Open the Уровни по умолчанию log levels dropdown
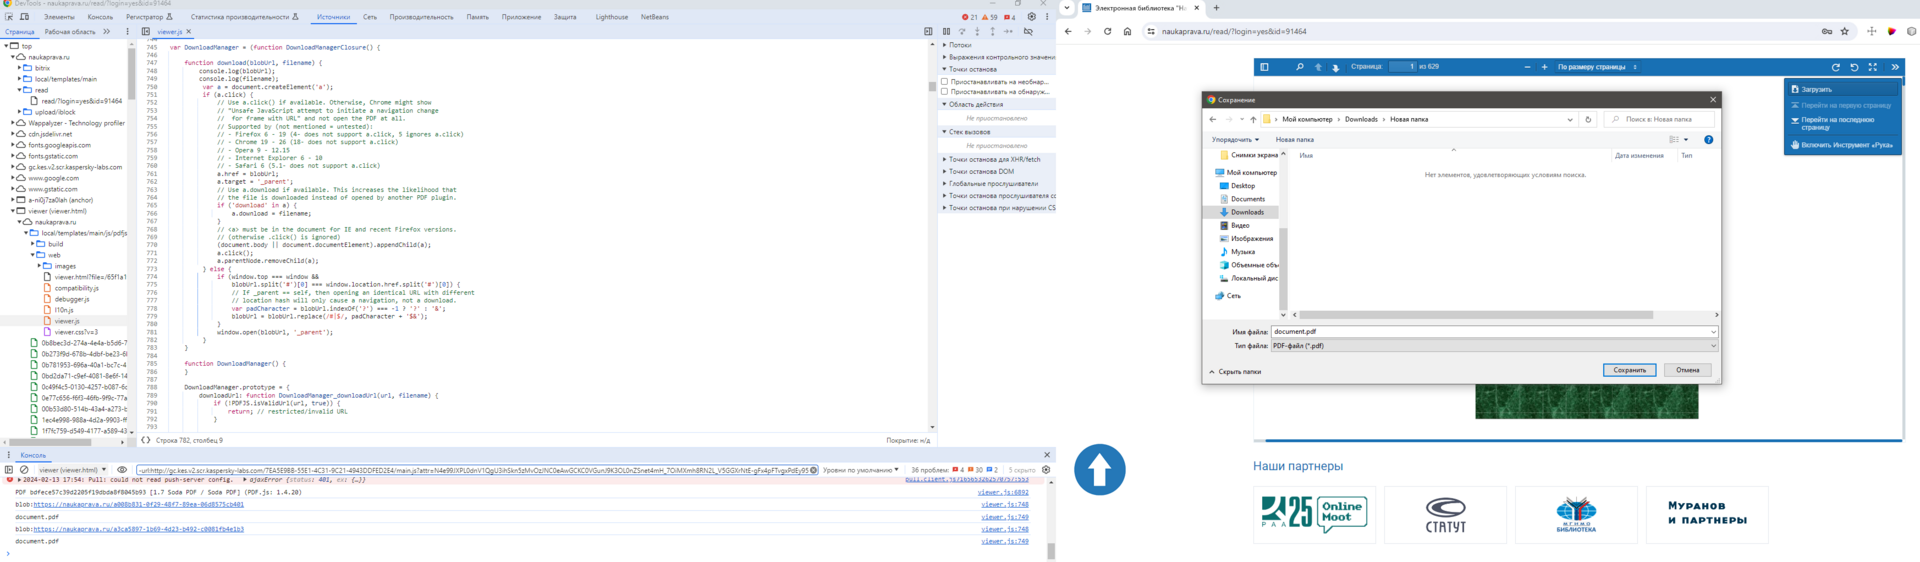The width and height of the screenshot is (1920, 562). click(861, 470)
